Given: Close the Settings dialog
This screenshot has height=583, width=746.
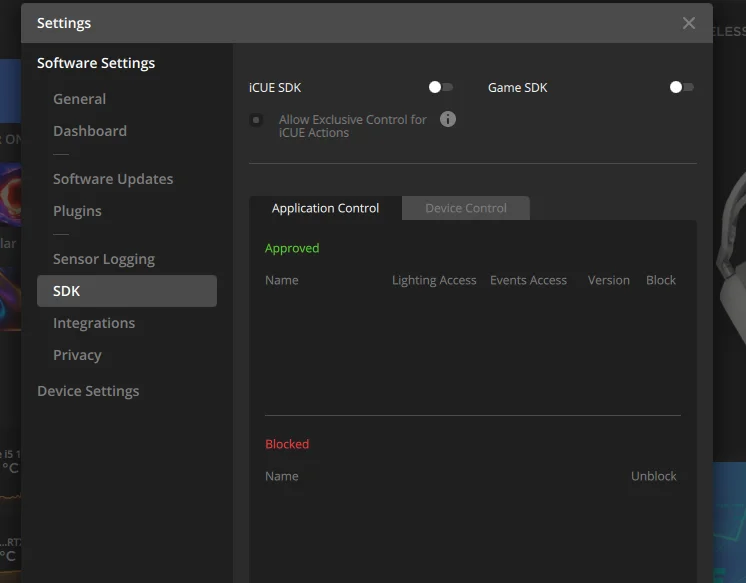Looking at the screenshot, I should coord(689,23).
